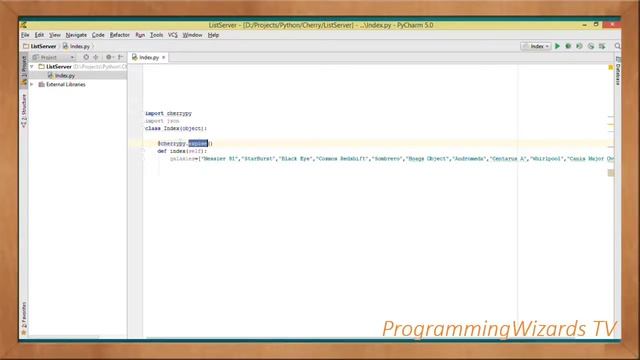The height and width of the screenshot is (360, 640).
Task: Open the File menu
Action: pyautogui.click(x=25, y=35)
